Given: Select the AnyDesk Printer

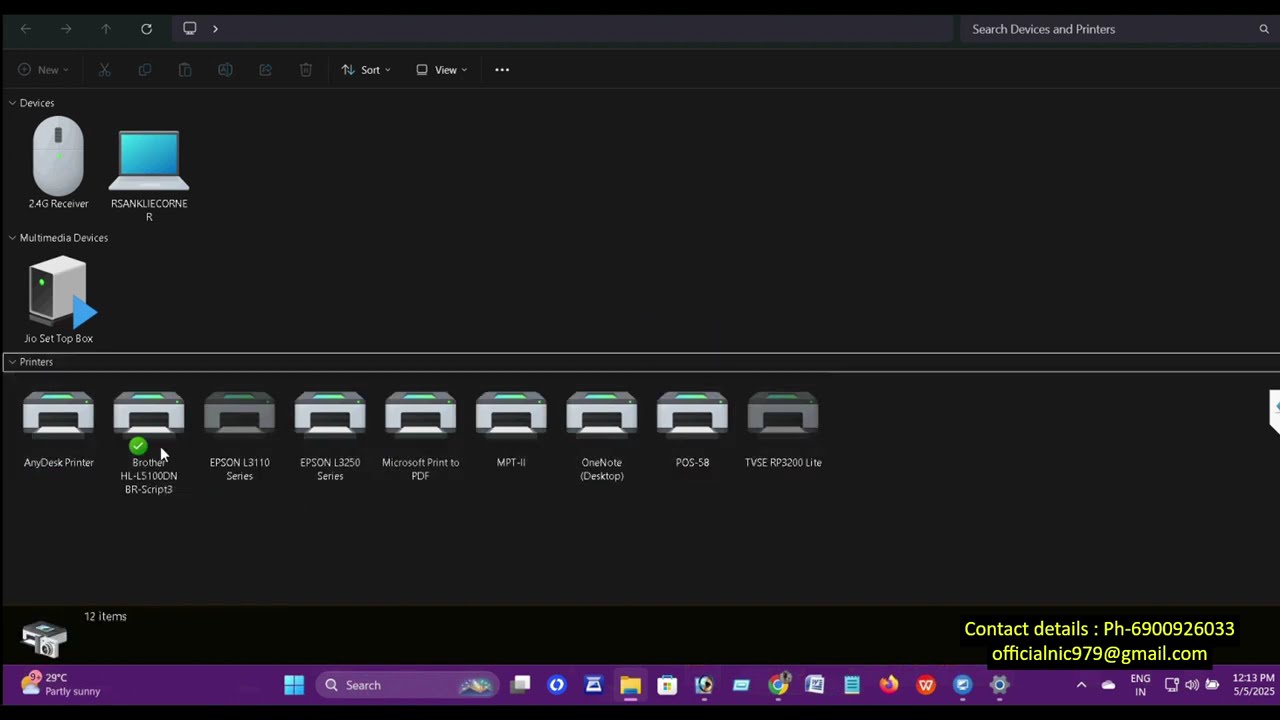Looking at the screenshot, I should click(x=59, y=430).
